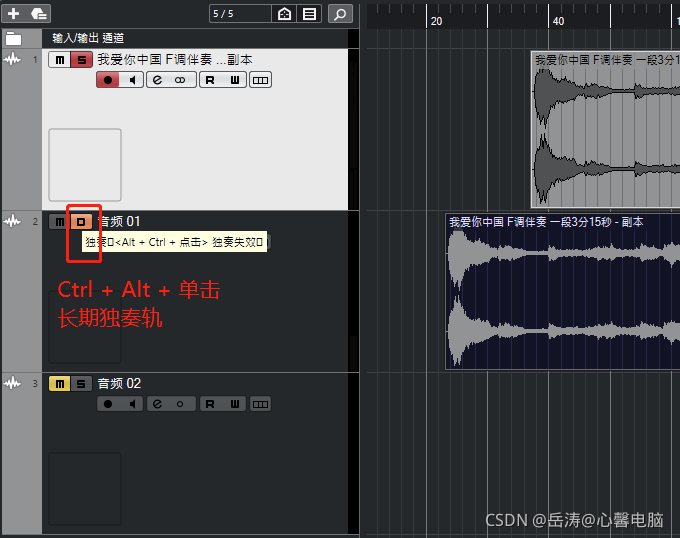This screenshot has width=680, height=538.
Task: Click the 5 / 5 track count field
Action: coord(240,14)
